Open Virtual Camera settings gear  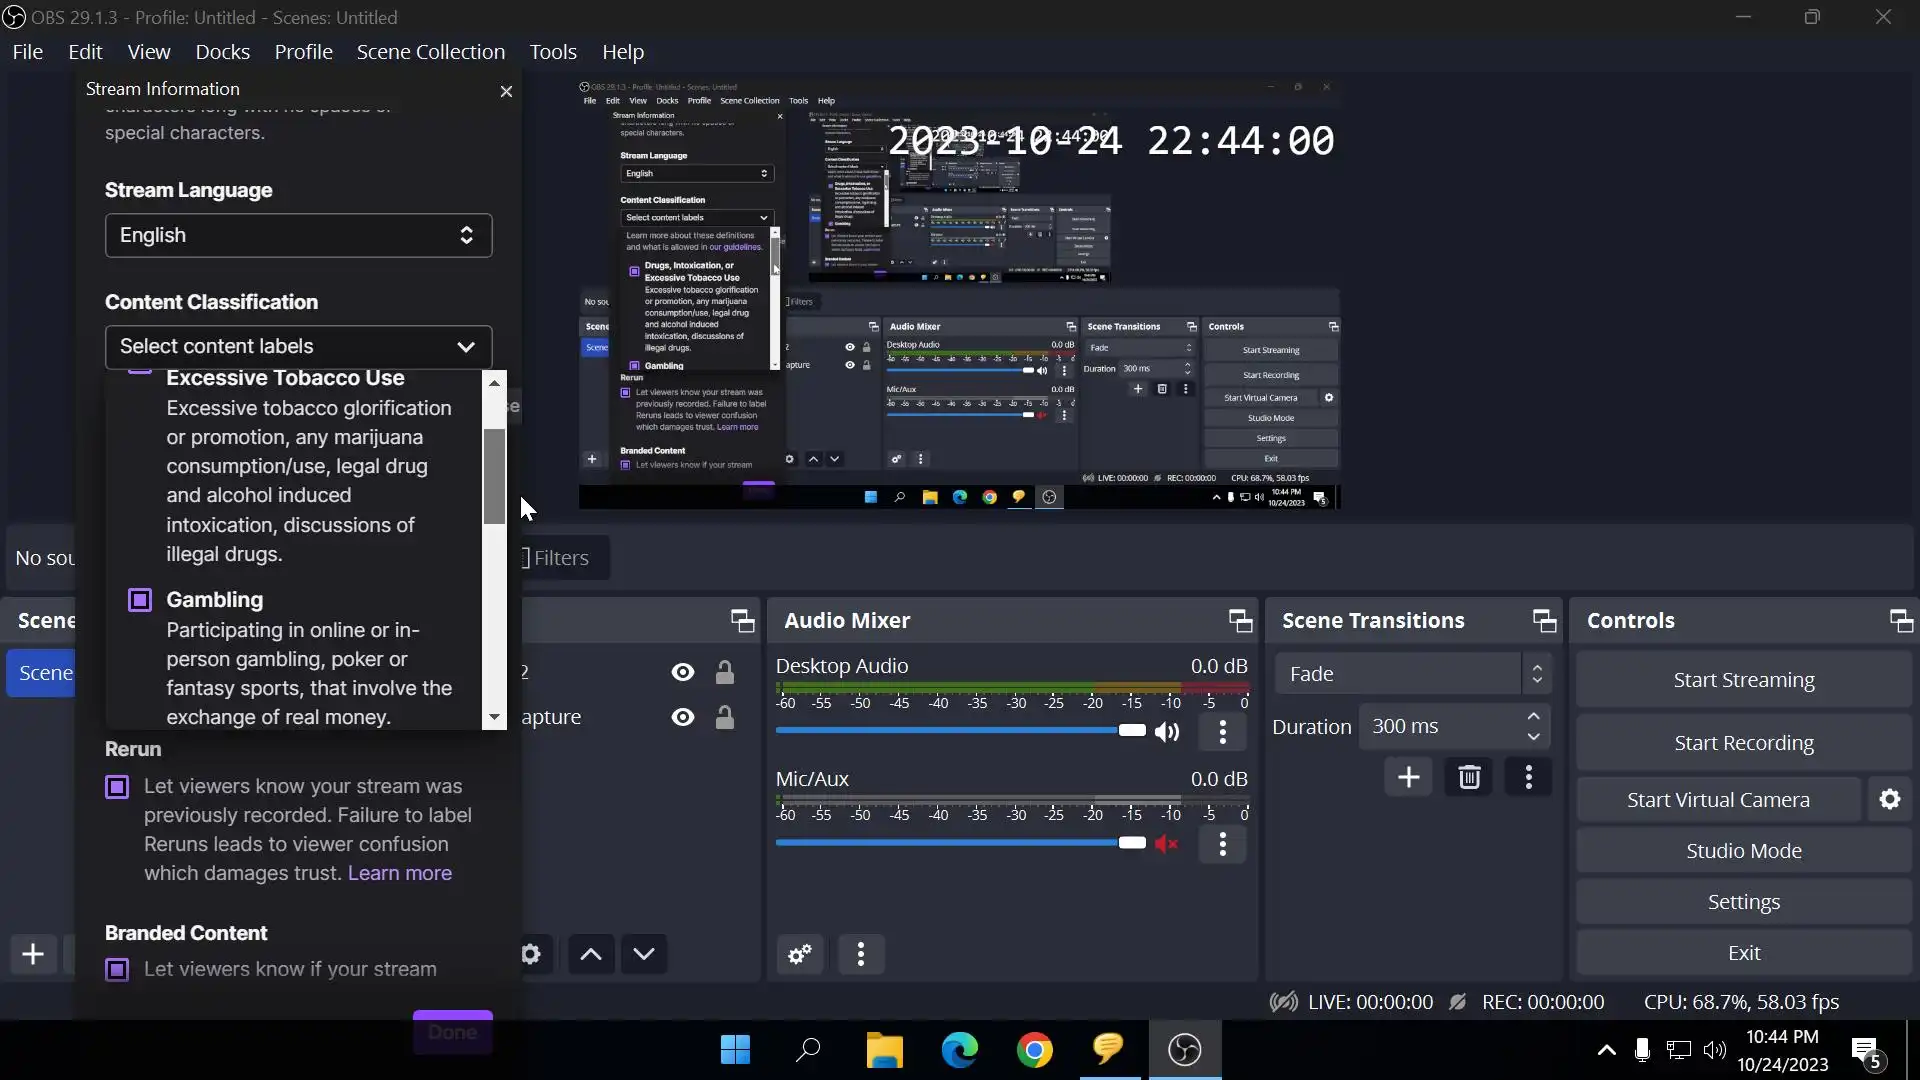click(x=1889, y=800)
